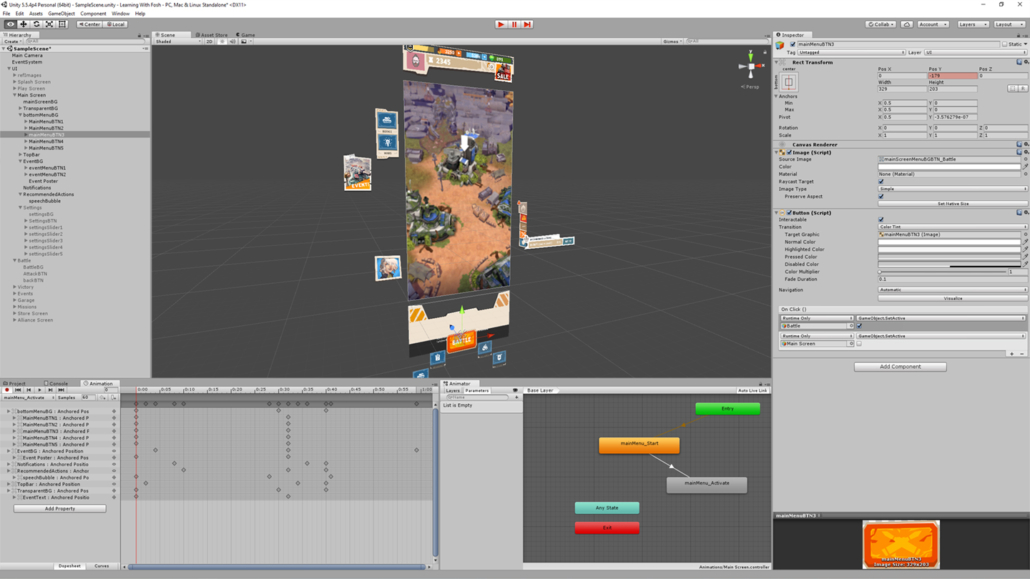Add an On Click event entry with plus

(1012, 354)
